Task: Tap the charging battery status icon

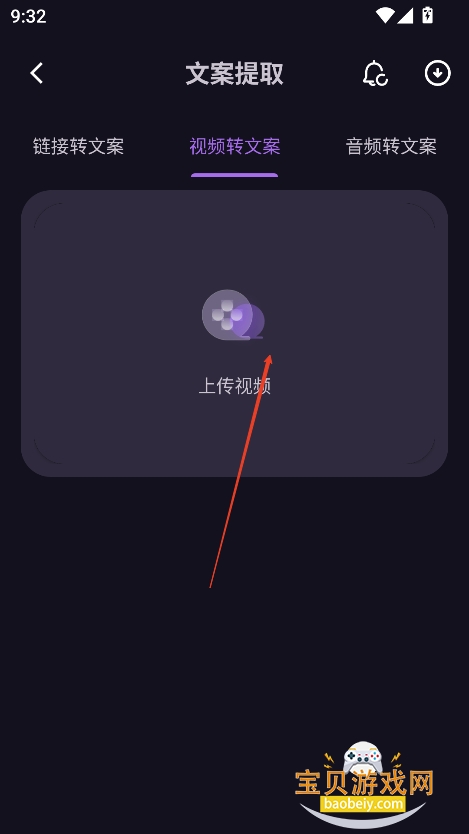Action: 428,15
